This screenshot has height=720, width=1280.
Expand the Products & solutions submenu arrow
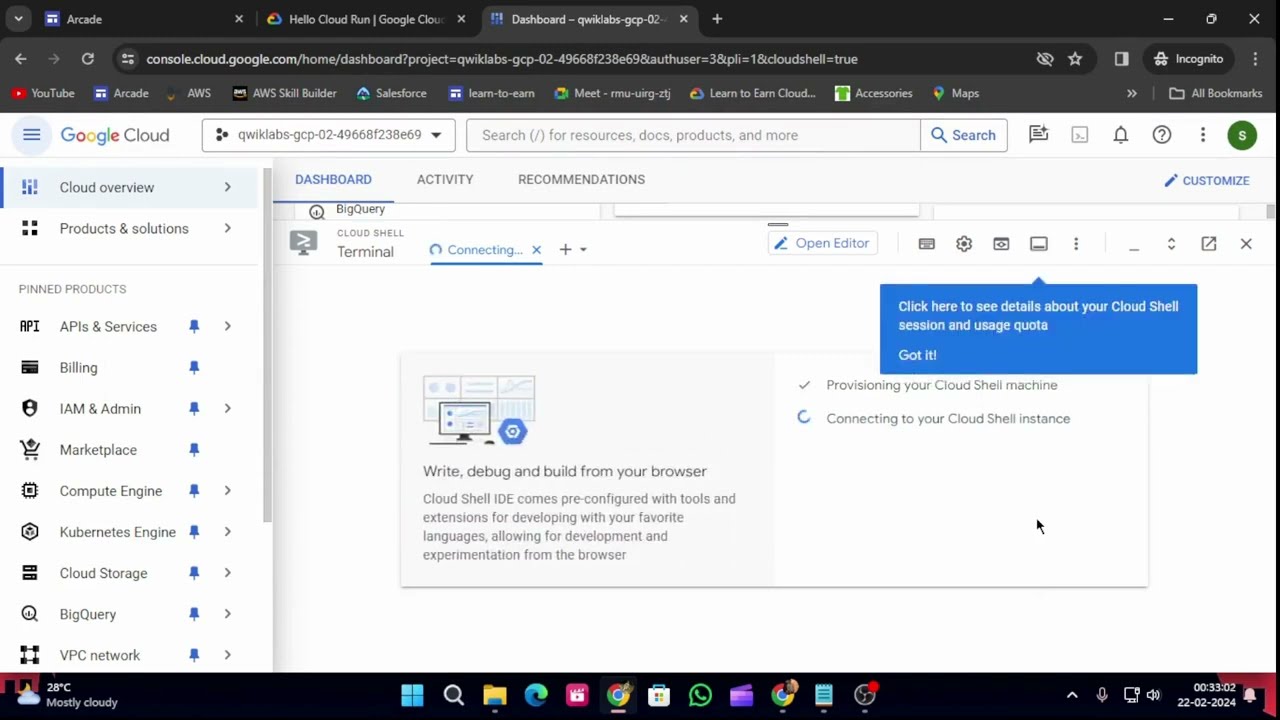tap(227, 228)
